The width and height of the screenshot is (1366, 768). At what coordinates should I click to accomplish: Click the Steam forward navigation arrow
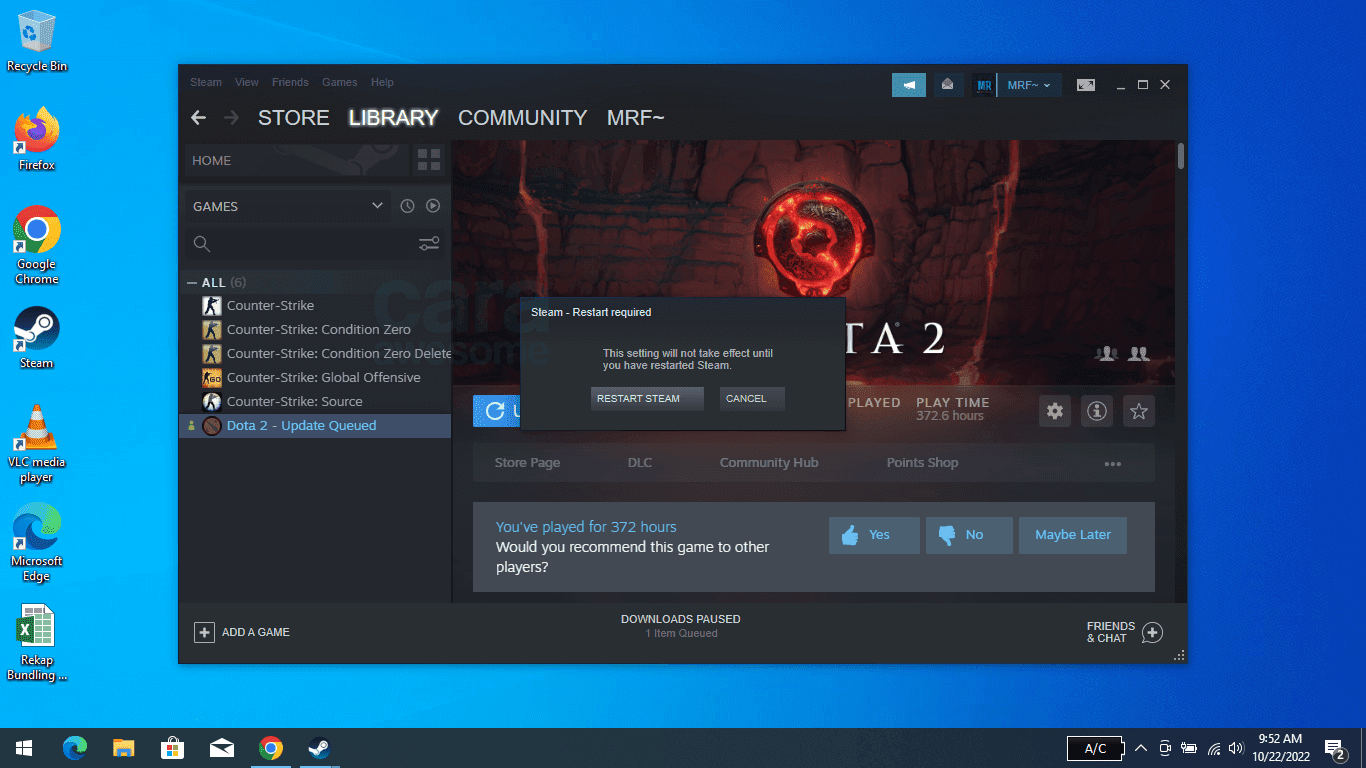(x=231, y=118)
